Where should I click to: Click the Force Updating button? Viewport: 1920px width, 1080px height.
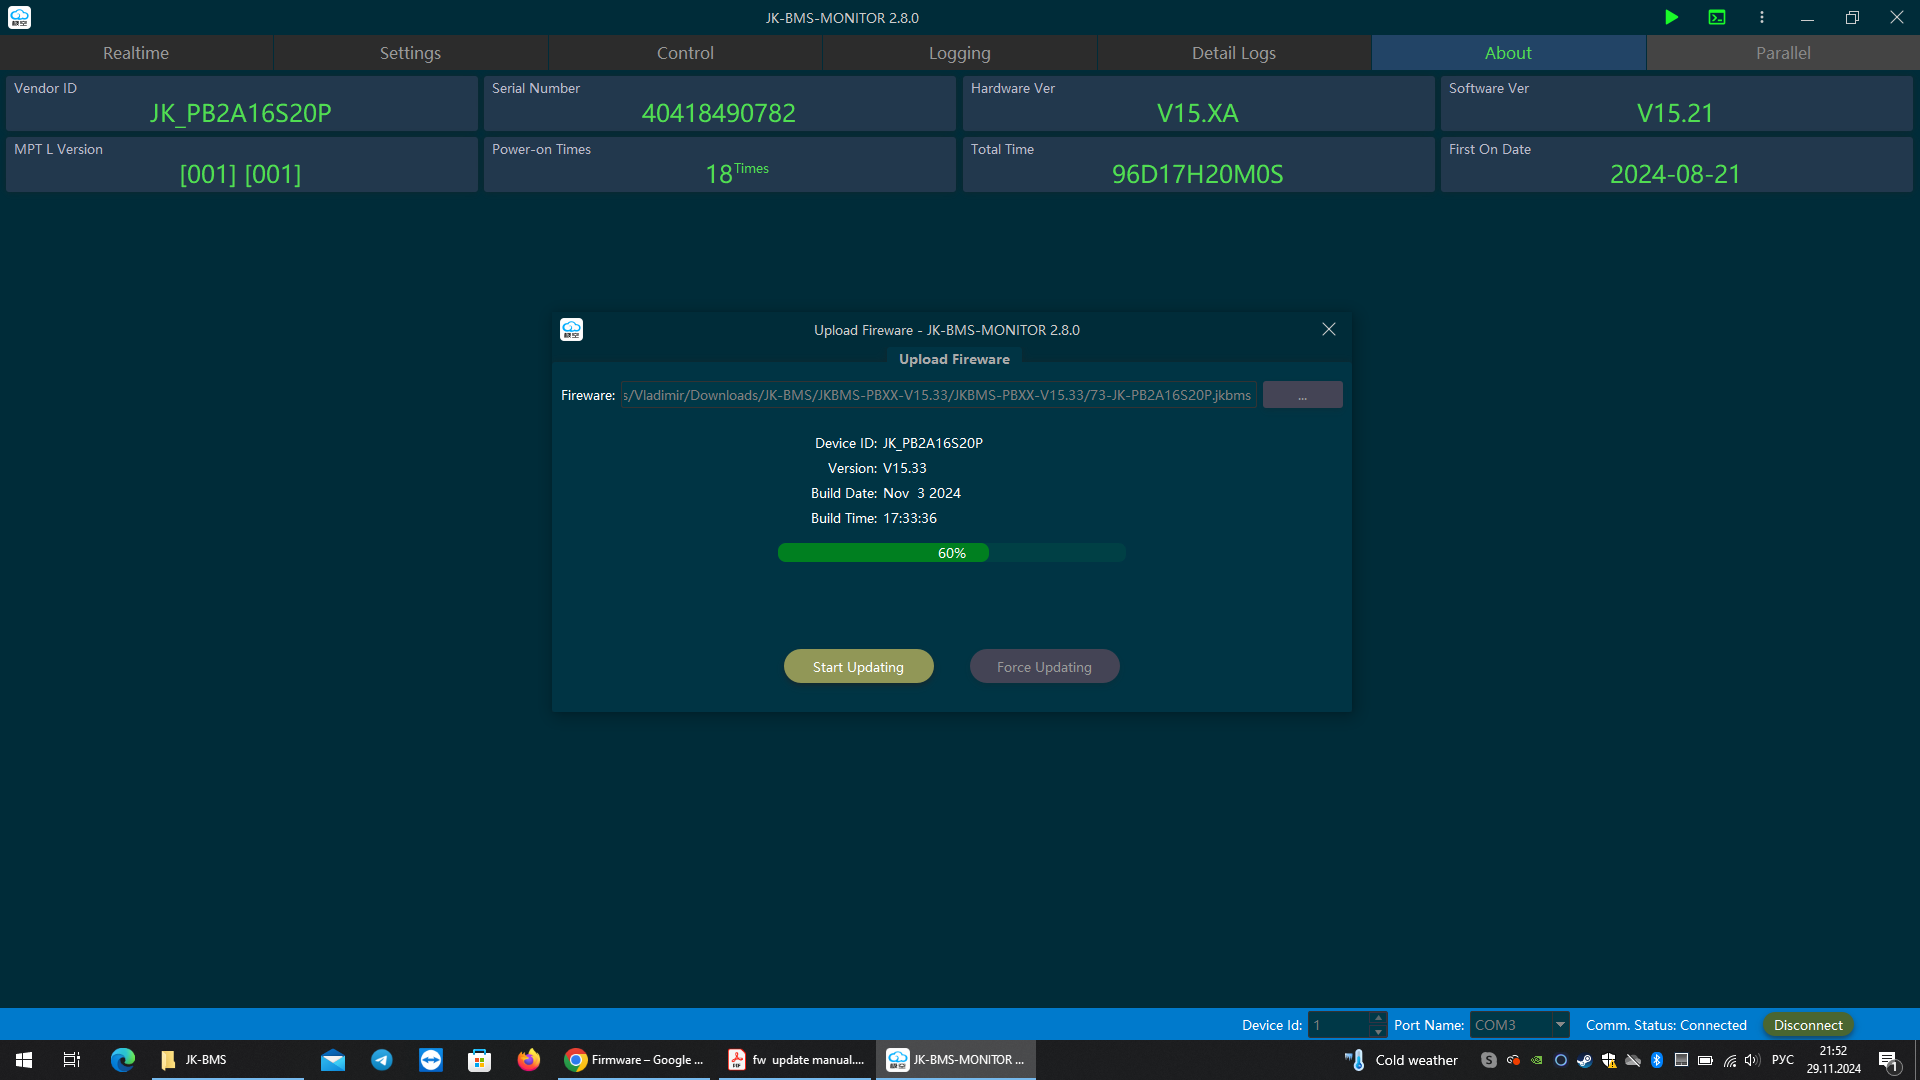click(x=1044, y=666)
